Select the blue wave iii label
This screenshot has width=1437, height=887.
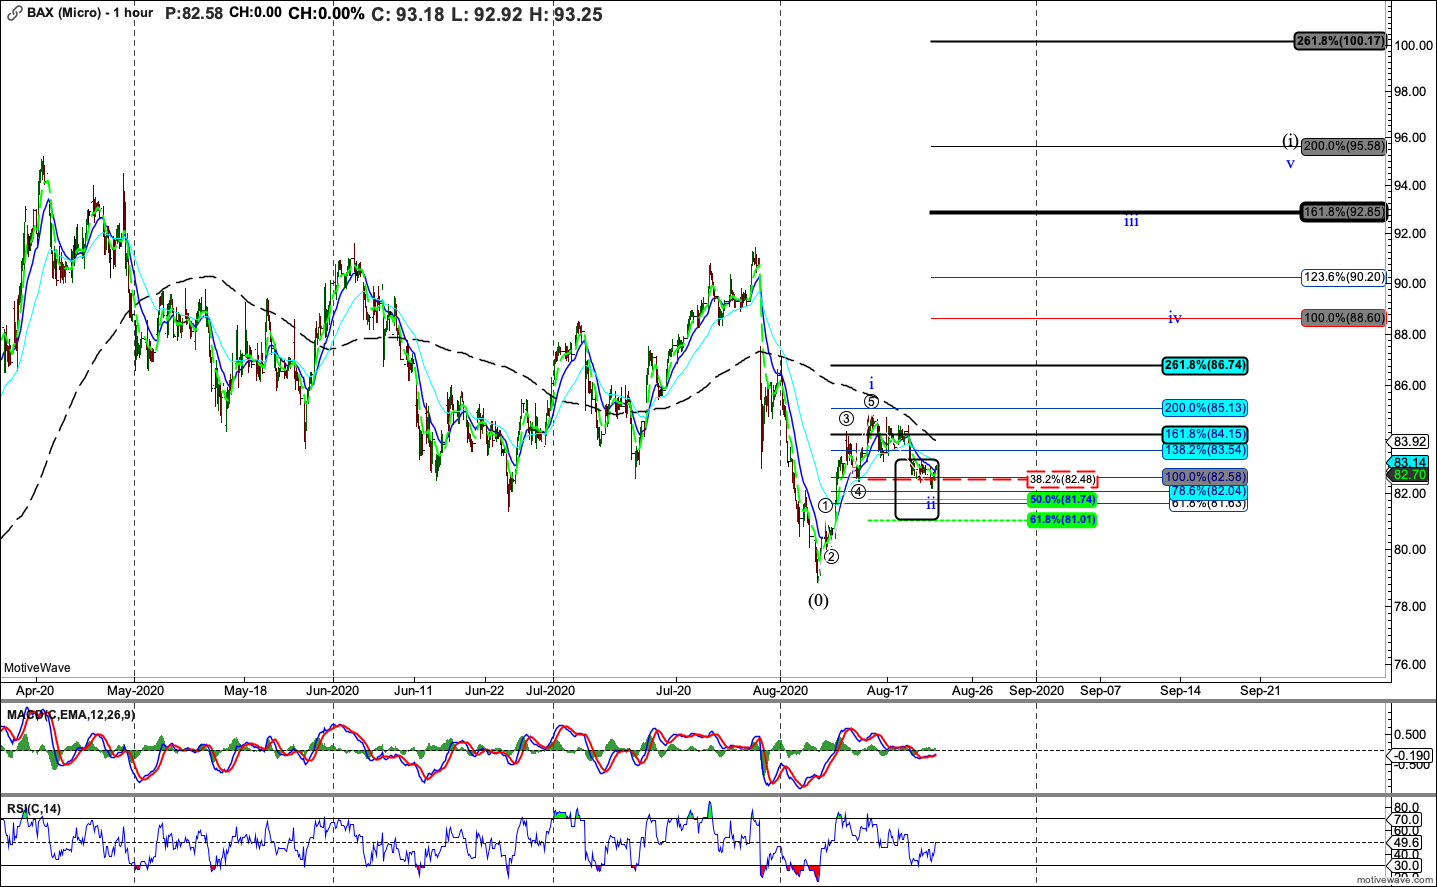(1131, 221)
